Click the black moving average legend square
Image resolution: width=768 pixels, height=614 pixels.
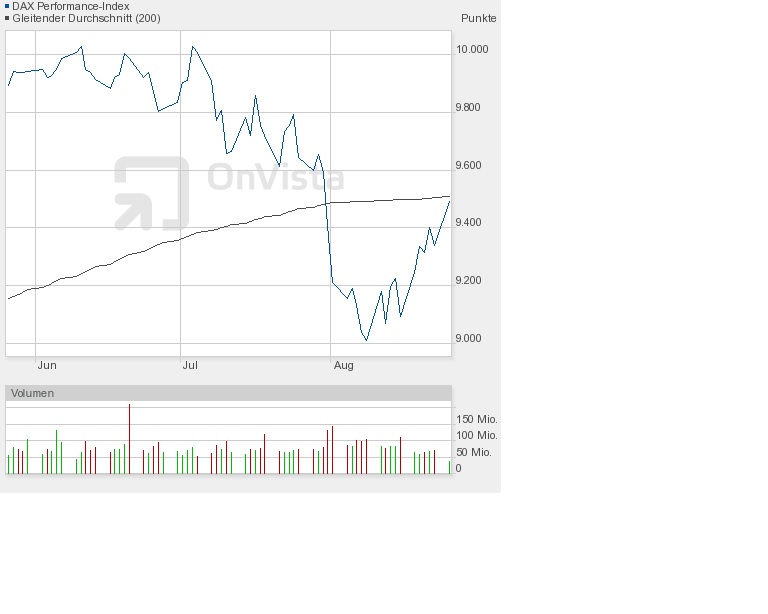click(x=7, y=18)
